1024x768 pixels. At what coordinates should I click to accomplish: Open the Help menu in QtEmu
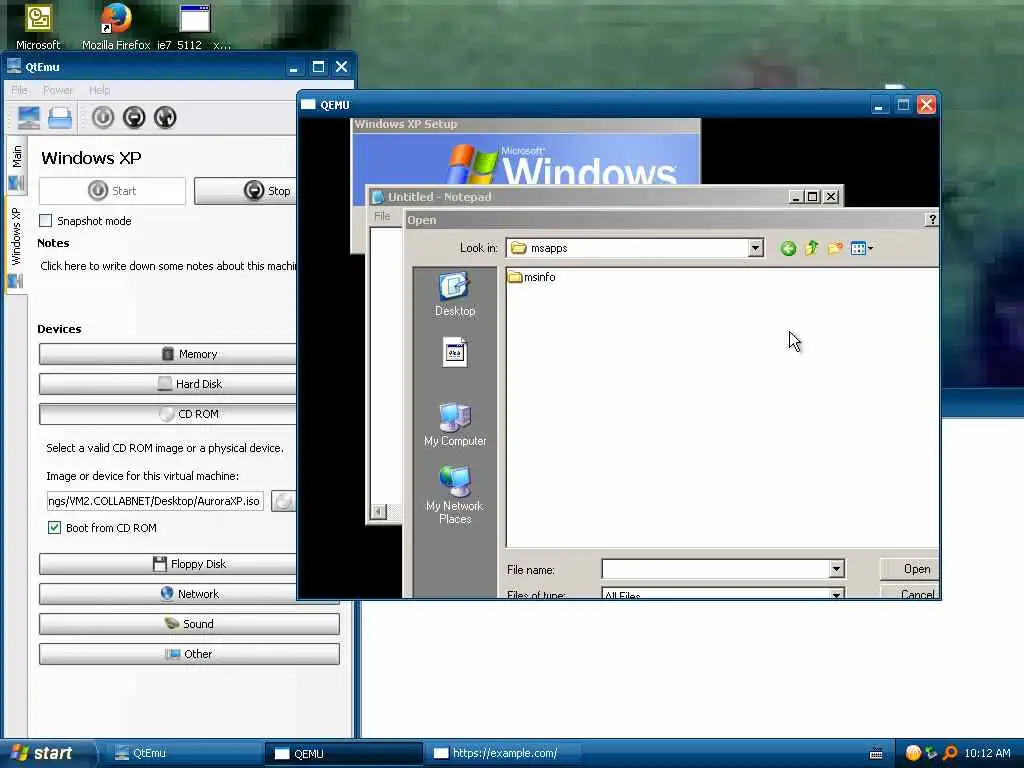coord(99,90)
